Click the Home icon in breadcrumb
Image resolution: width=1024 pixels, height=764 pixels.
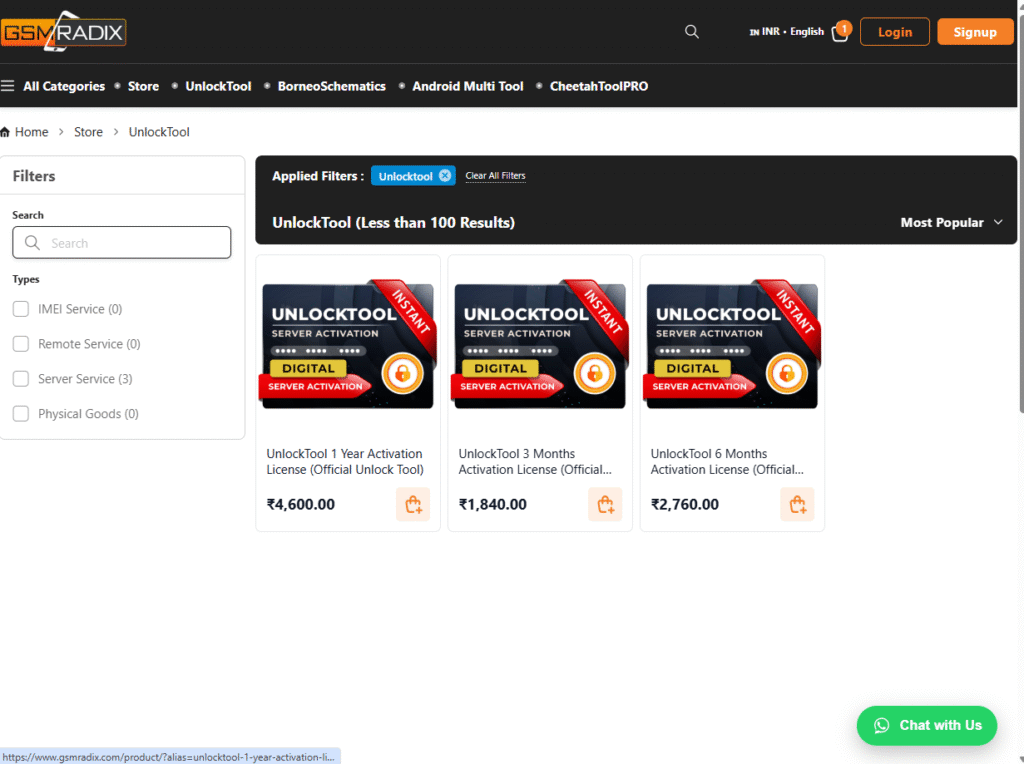coord(5,132)
